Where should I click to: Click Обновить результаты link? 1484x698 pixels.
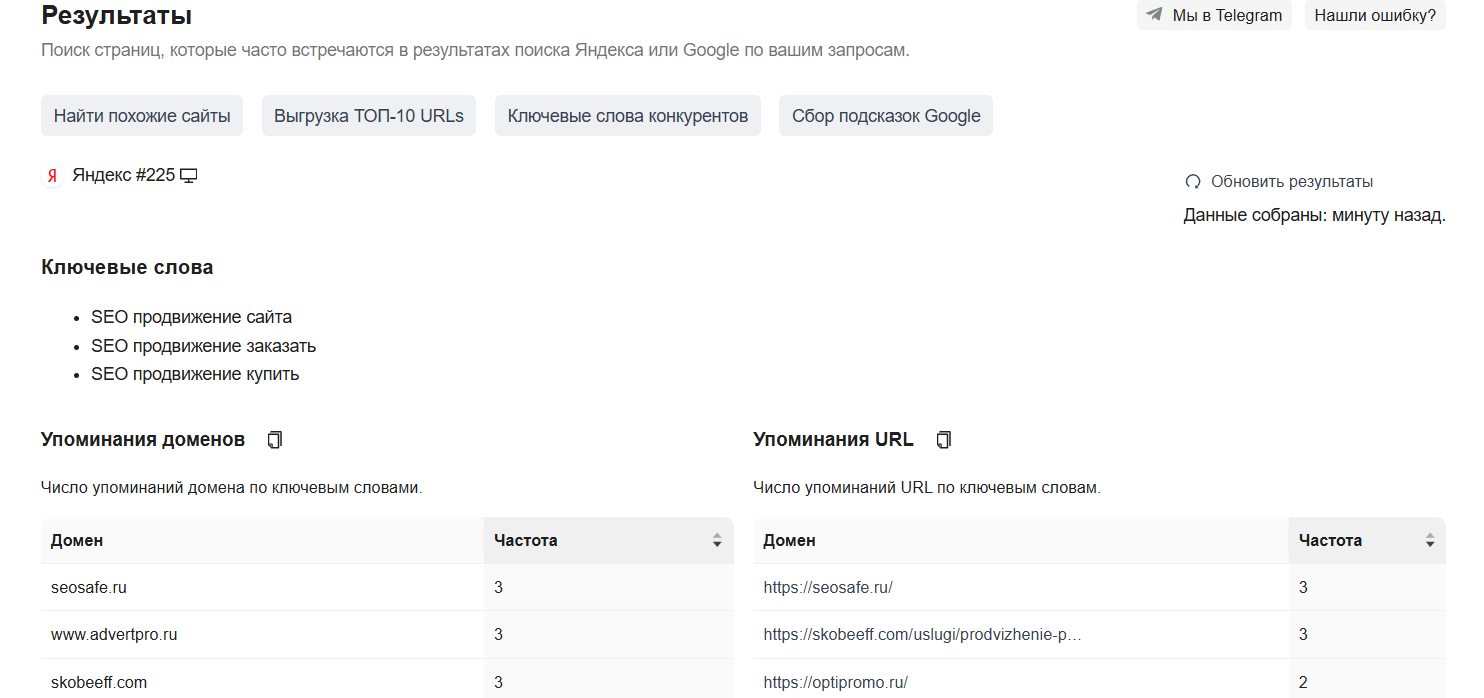tap(1291, 182)
